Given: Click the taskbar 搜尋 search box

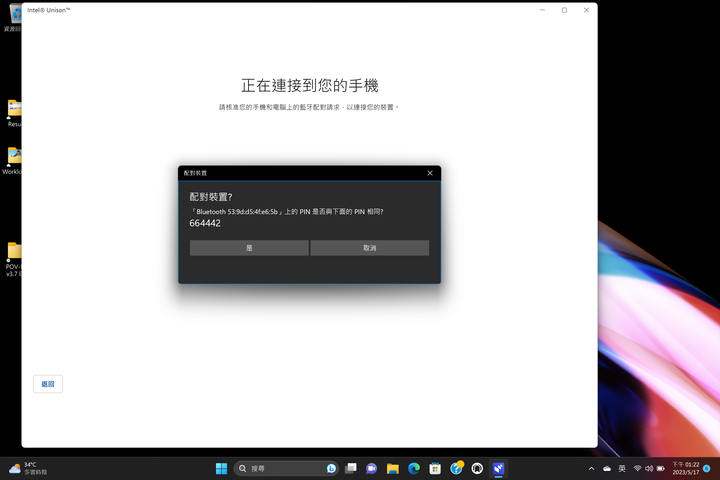Looking at the screenshot, I should click(x=286, y=469).
